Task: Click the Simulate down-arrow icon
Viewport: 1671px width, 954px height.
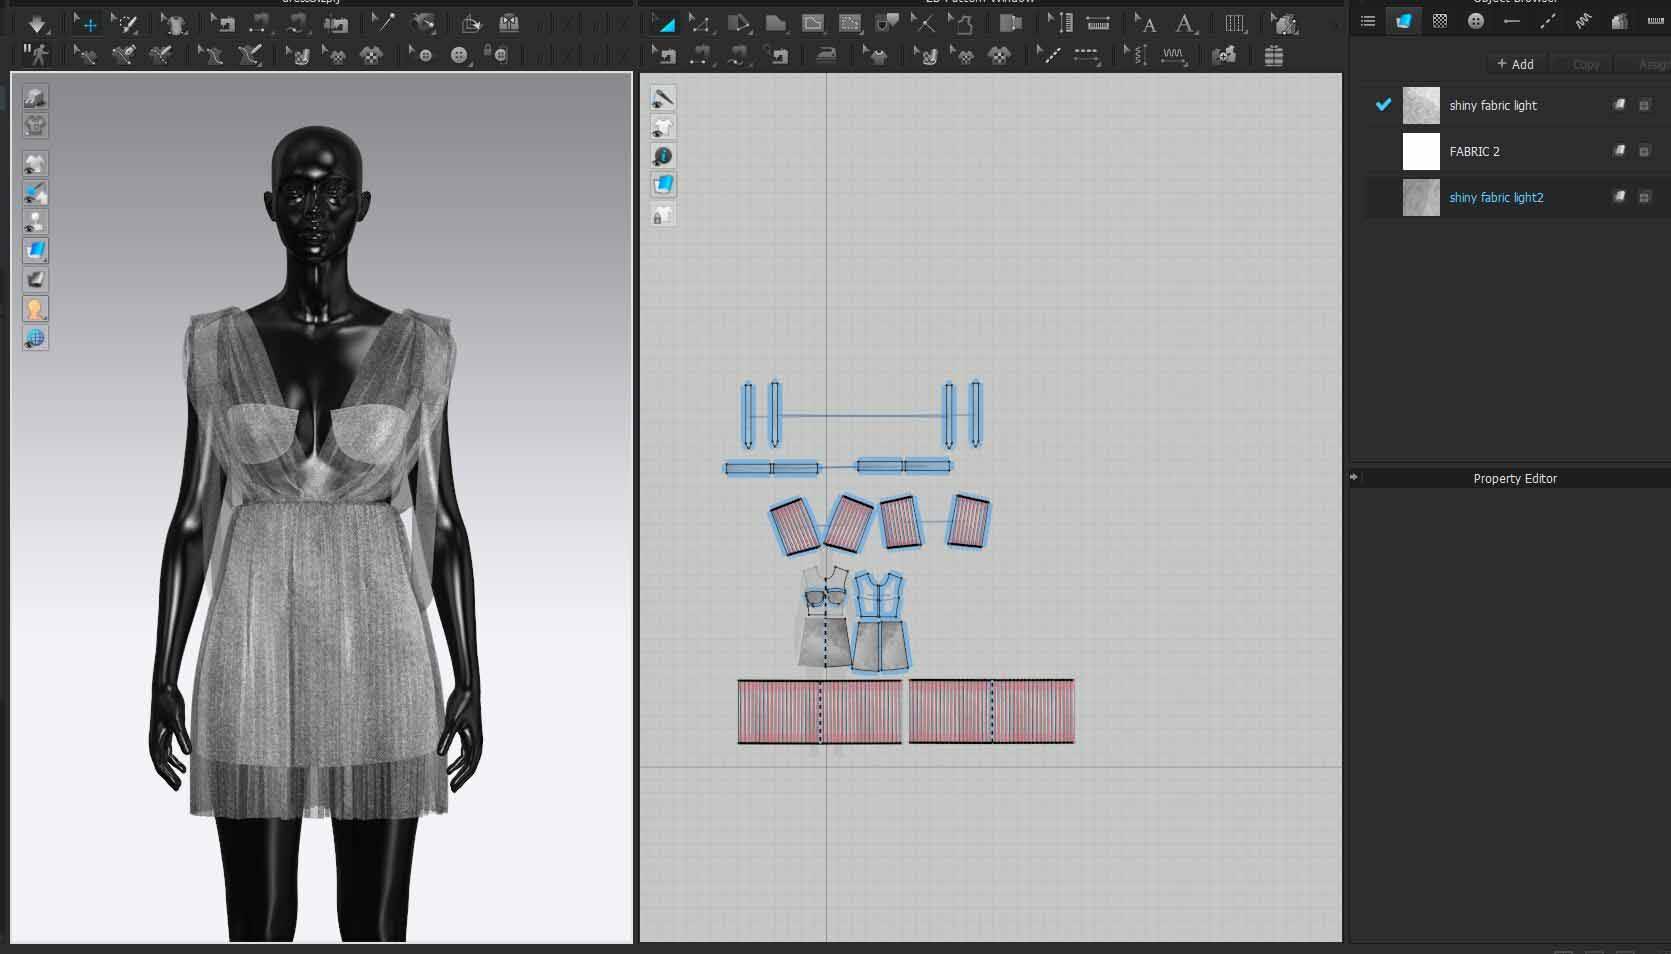Action: (x=37, y=23)
